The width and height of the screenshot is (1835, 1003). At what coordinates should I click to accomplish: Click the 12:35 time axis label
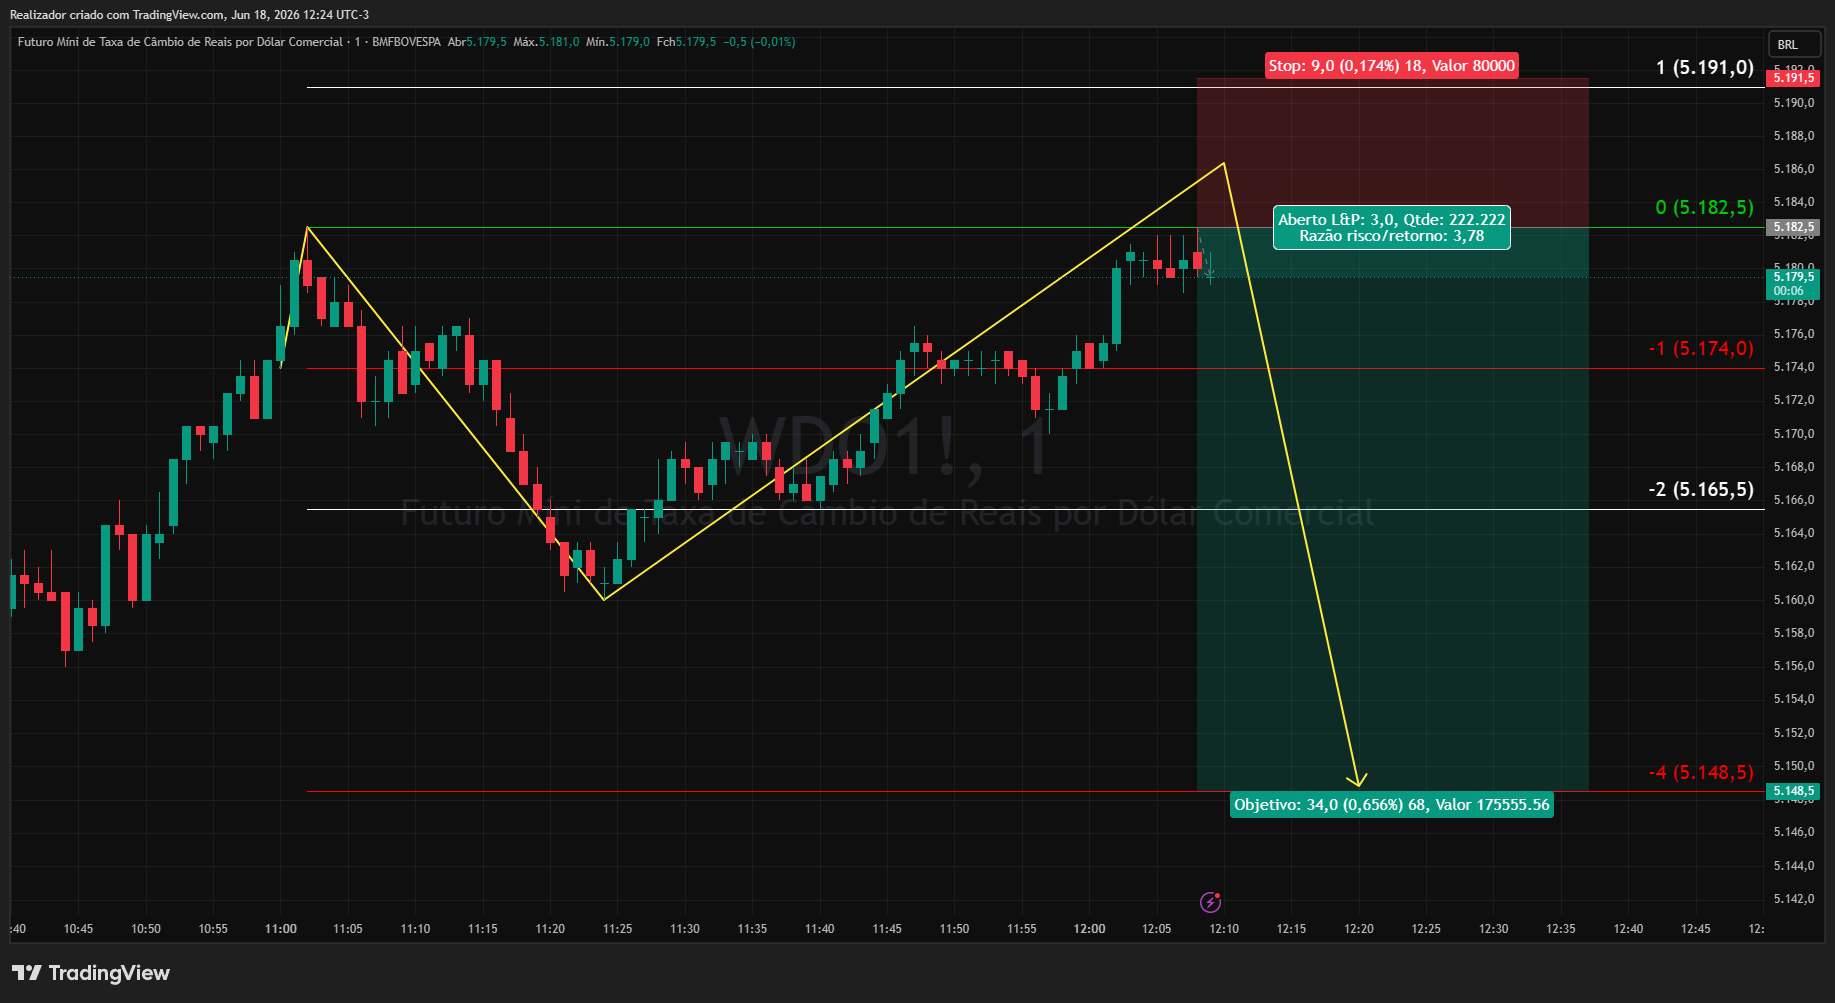[x=1561, y=929]
